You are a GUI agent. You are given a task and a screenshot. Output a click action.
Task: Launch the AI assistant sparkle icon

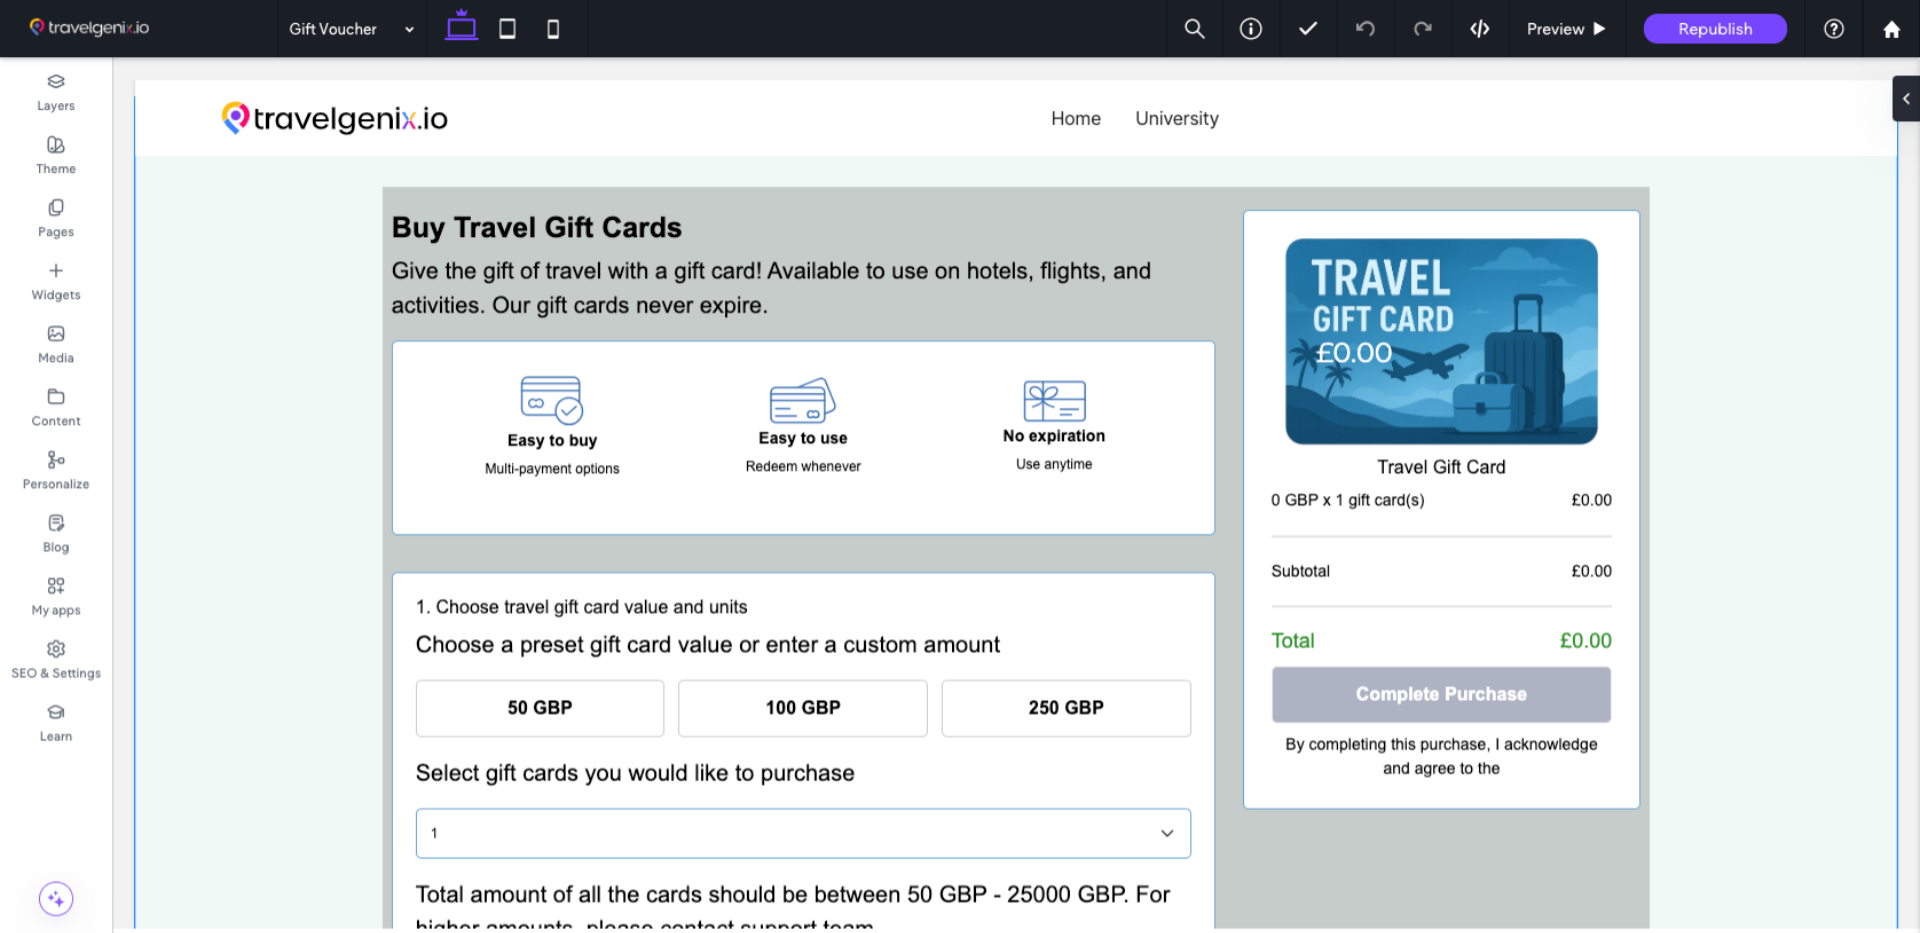(x=55, y=898)
